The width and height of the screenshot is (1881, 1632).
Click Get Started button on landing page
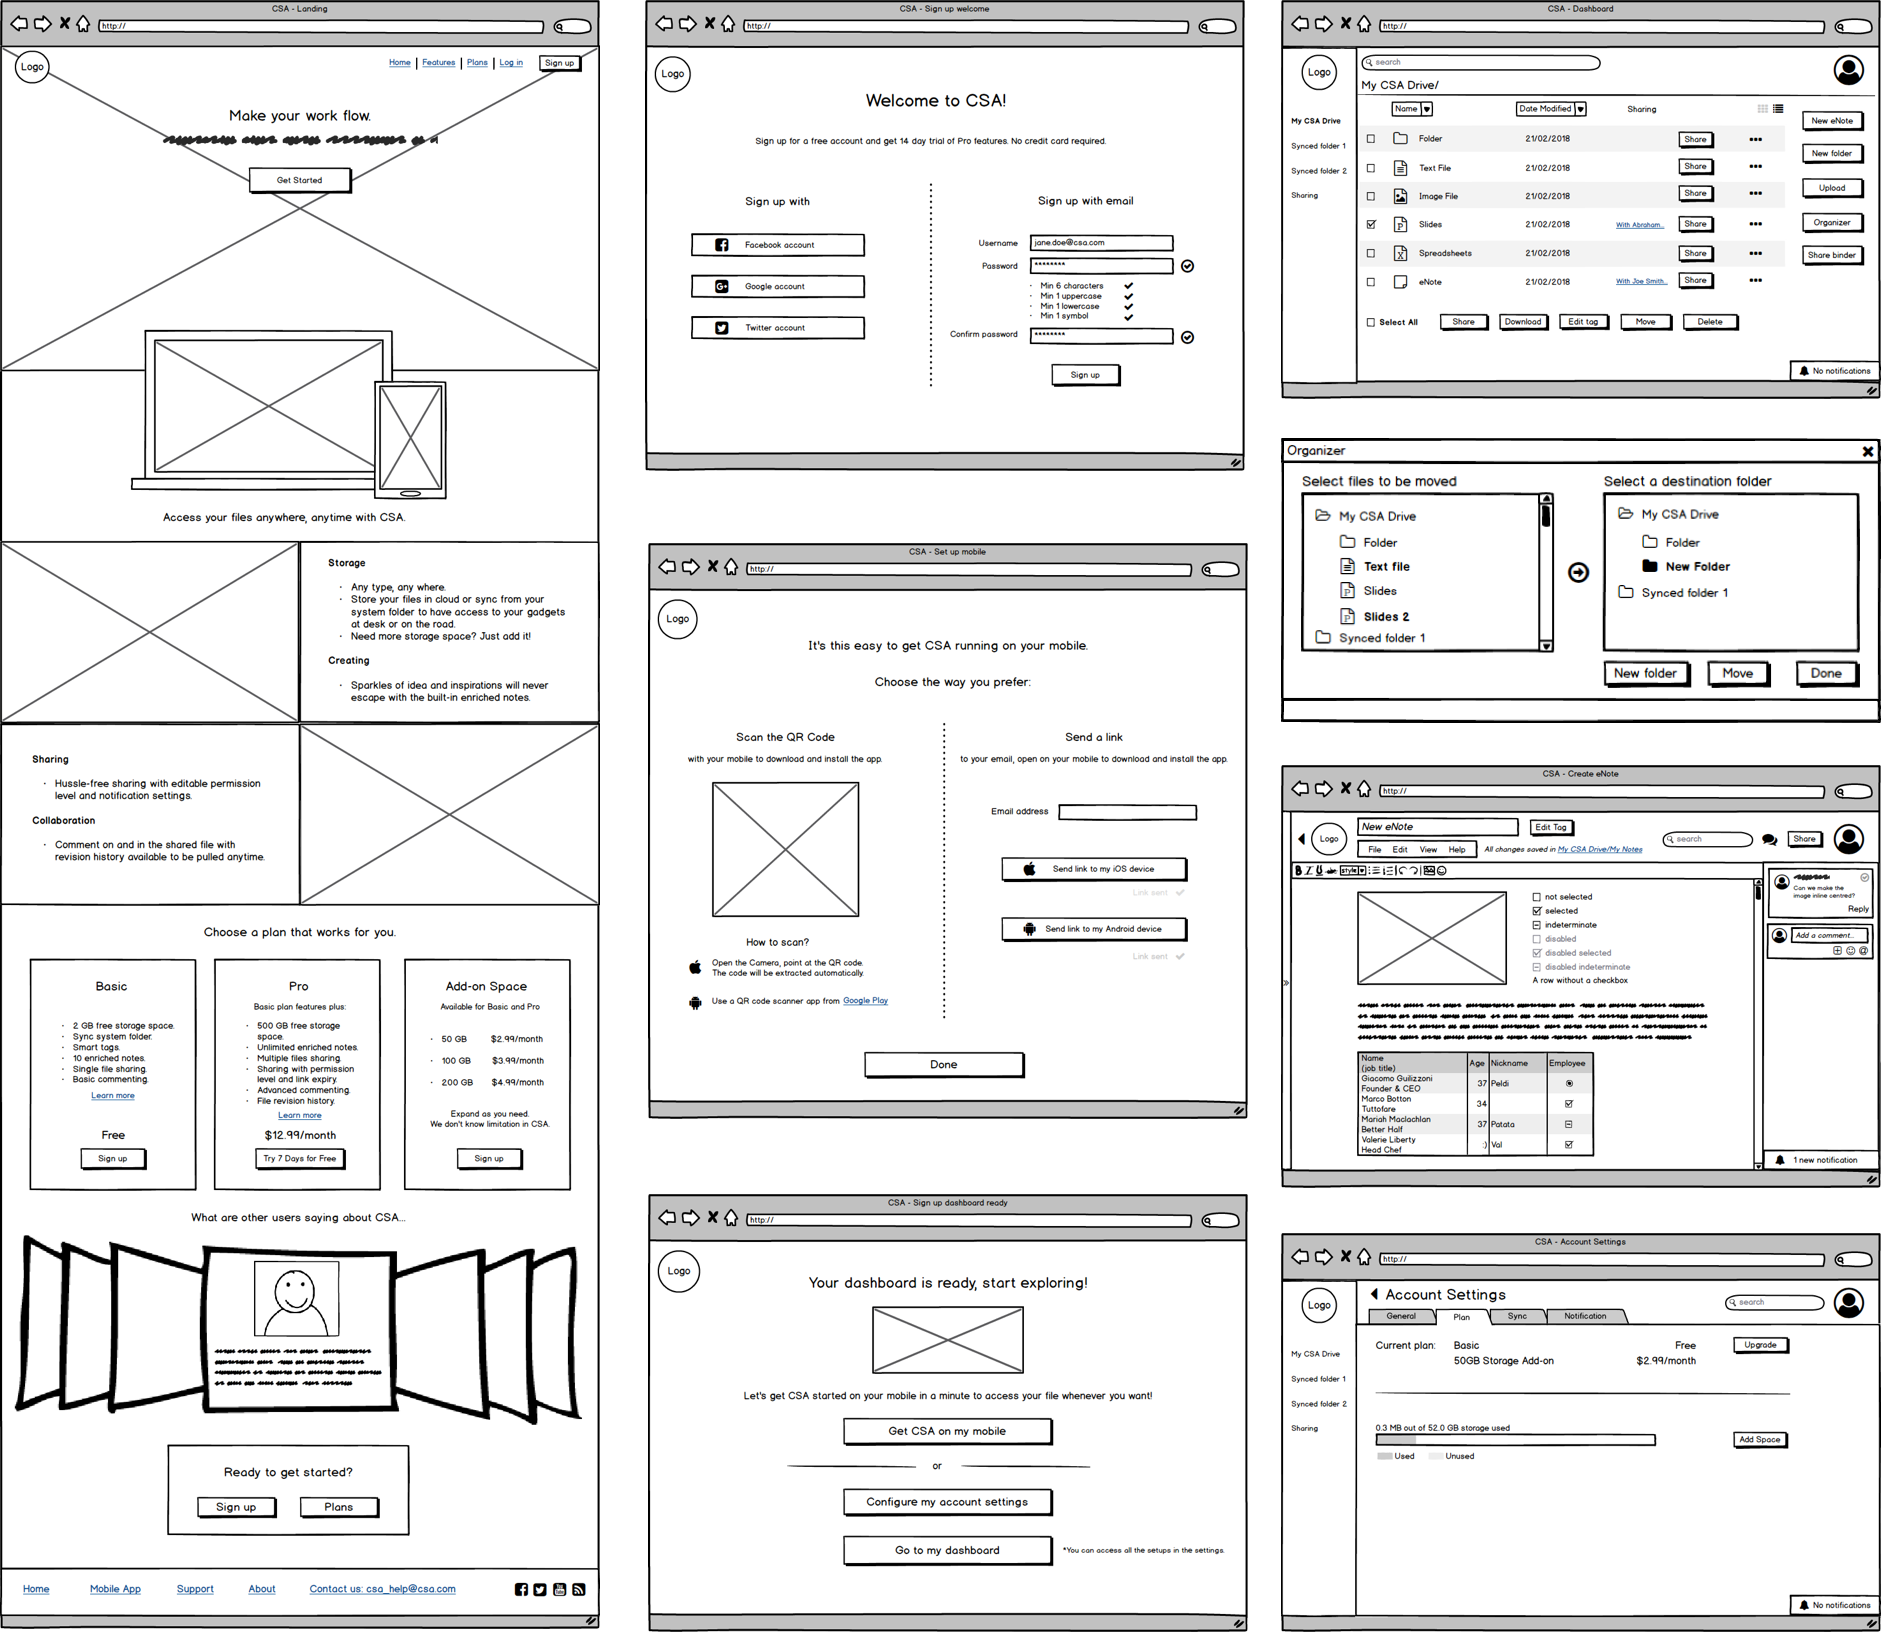pos(300,180)
